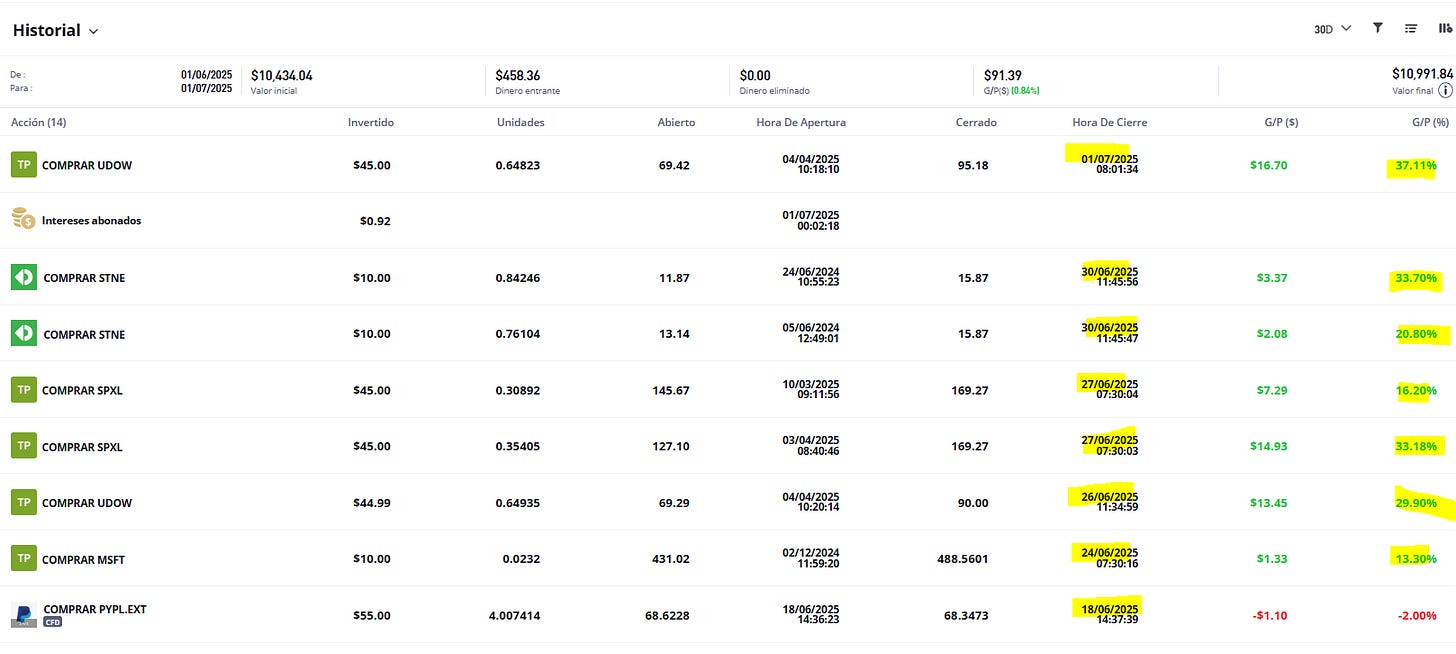Open COMPRAR SPXL opened 10/03/2025
The image size is (1456, 654).
82,390
